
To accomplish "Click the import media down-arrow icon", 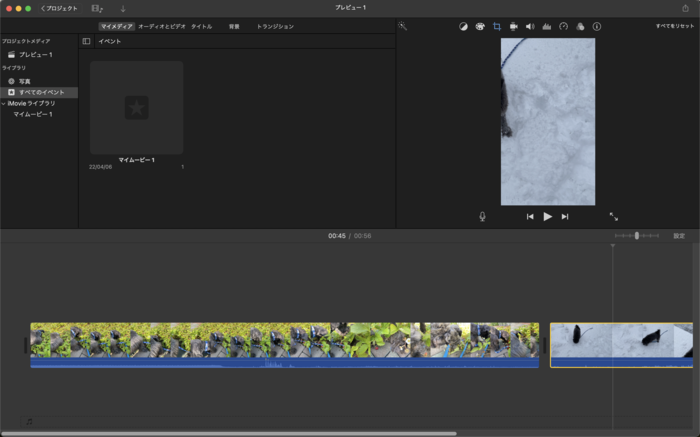I will point(123,8).
